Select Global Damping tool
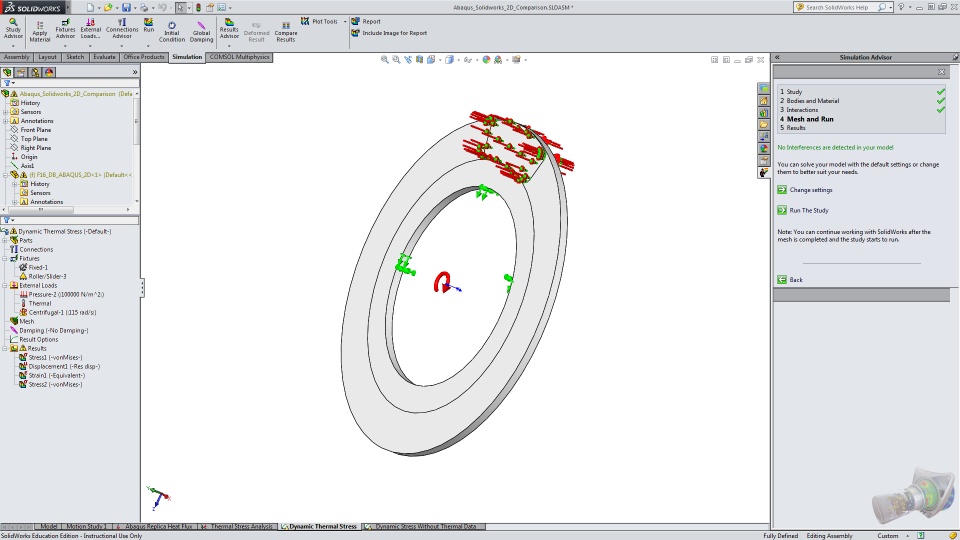 click(x=201, y=32)
